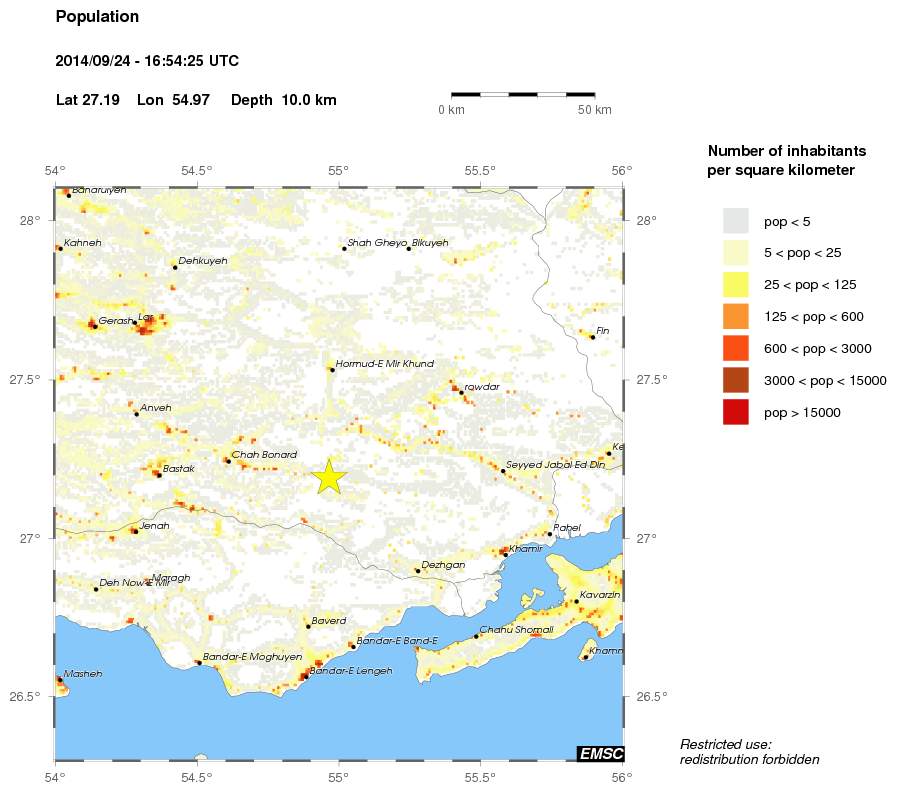The width and height of the screenshot is (897, 792).
Task: Click 'Number of inhabitants per square kilometer' heading
Action: click(x=787, y=161)
